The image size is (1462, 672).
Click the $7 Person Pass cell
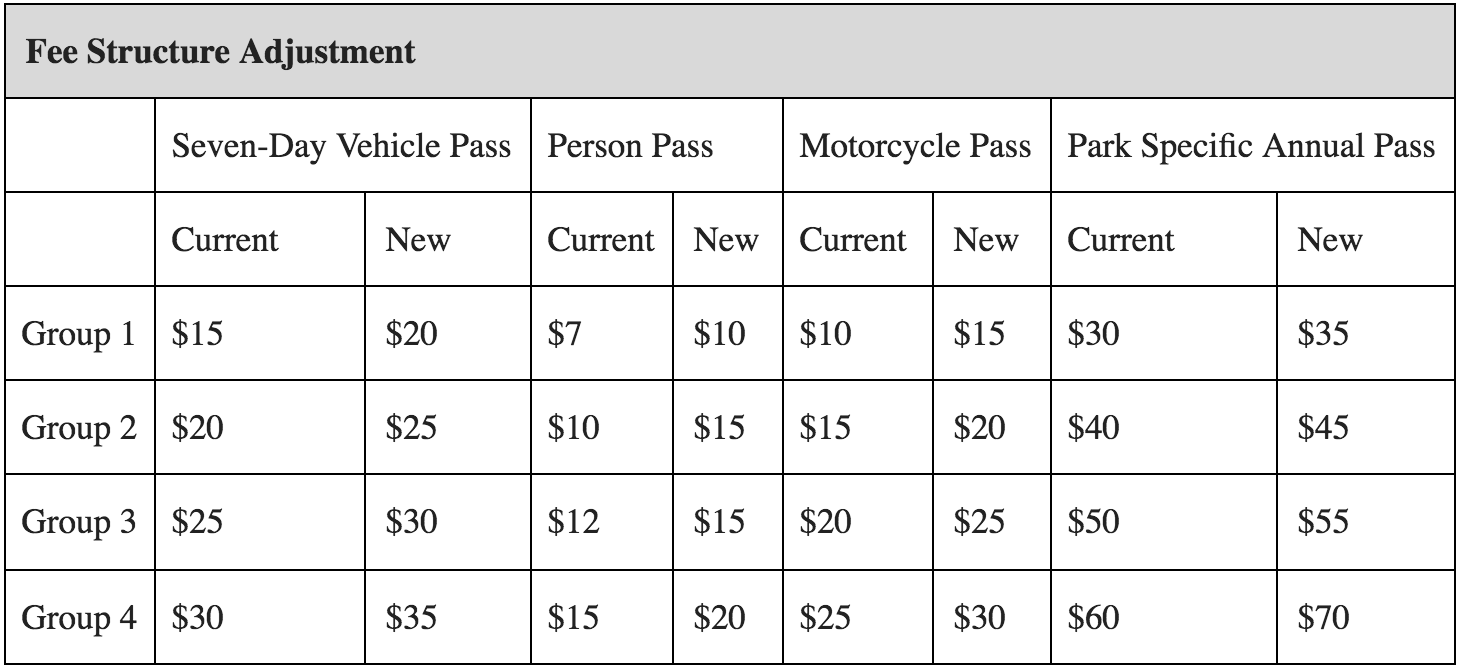click(x=564, y=334)
